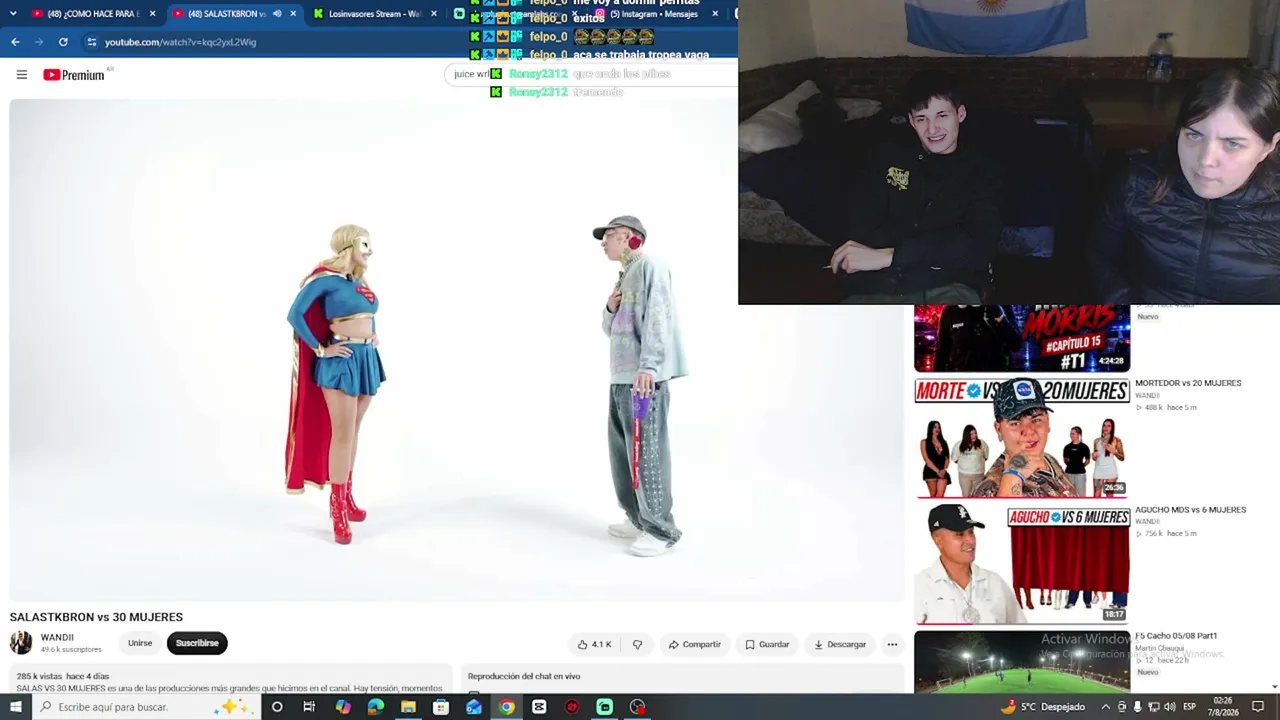Open CapCut from the taskbar
Screen dimensions: 1280x720
point(539,707)
